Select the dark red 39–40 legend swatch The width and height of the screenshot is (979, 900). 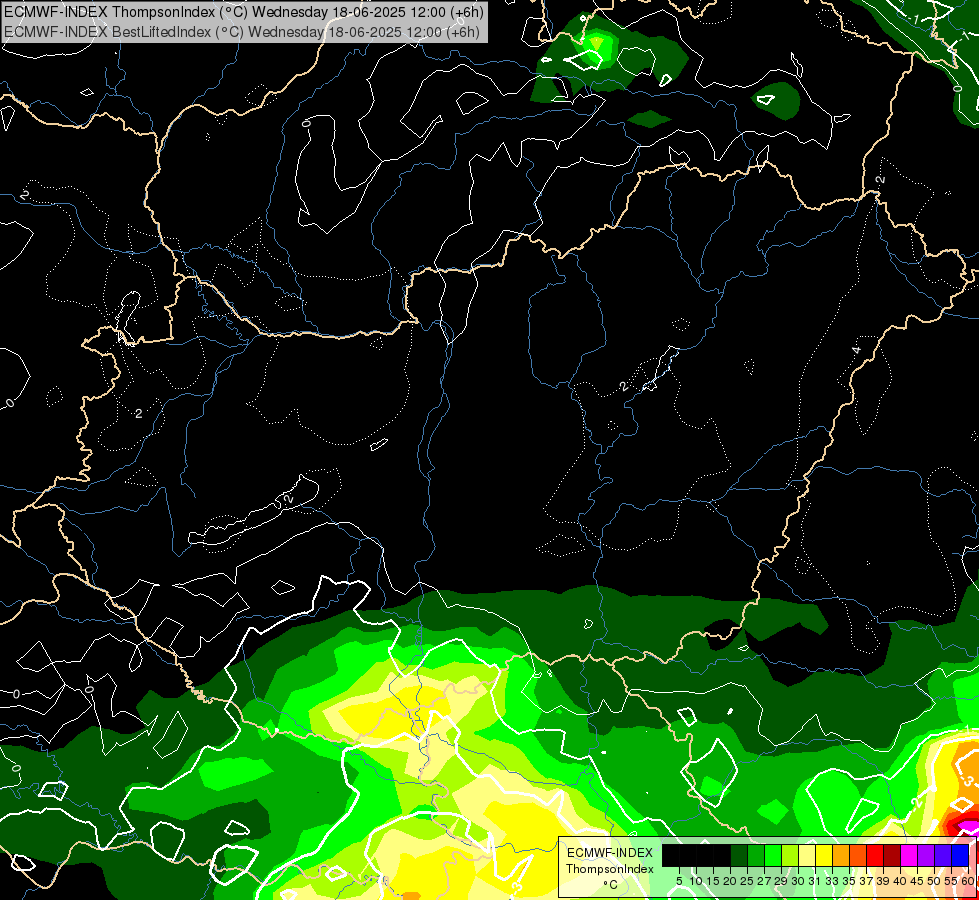pyautogui.click(x=892, y=855)
